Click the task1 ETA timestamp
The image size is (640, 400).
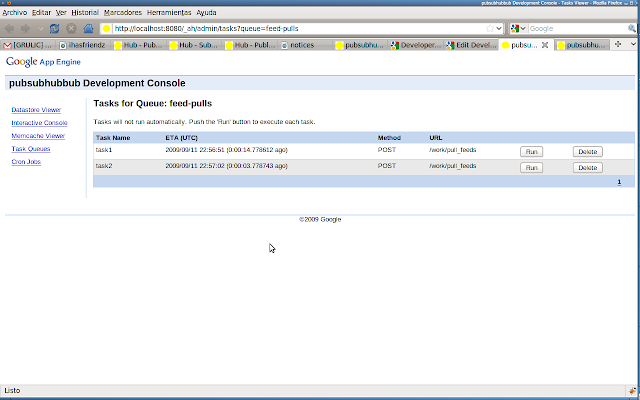pos(227,150)
